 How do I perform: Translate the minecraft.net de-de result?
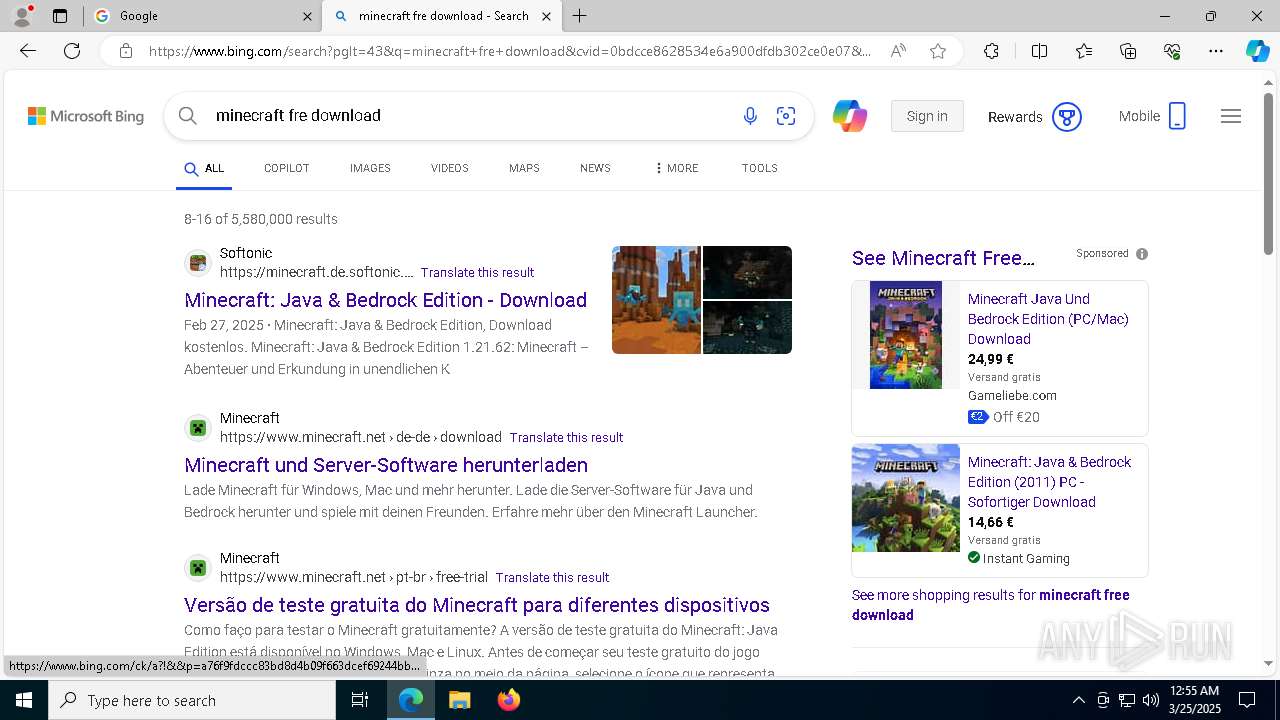[566, 438]
